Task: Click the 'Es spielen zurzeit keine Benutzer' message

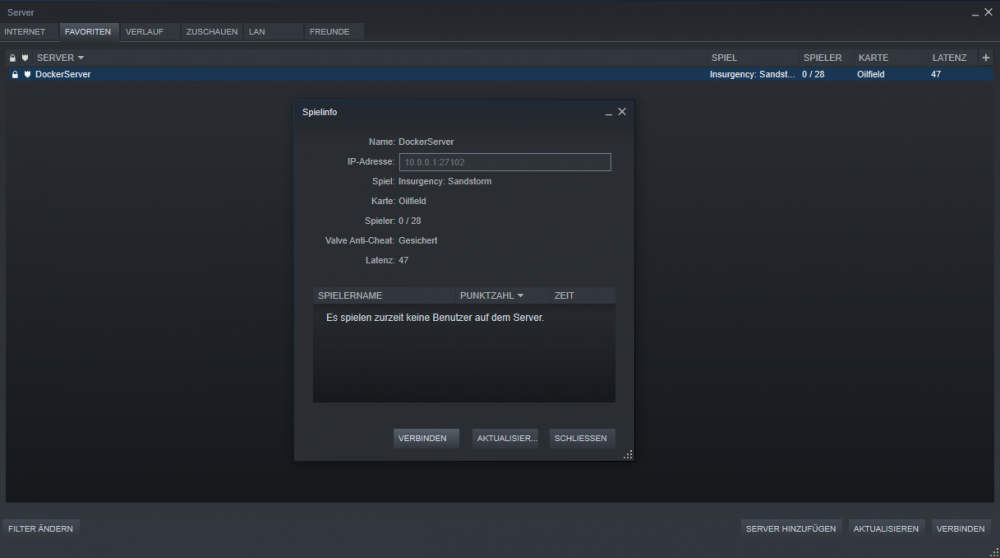Action: (x=435, y=318)
